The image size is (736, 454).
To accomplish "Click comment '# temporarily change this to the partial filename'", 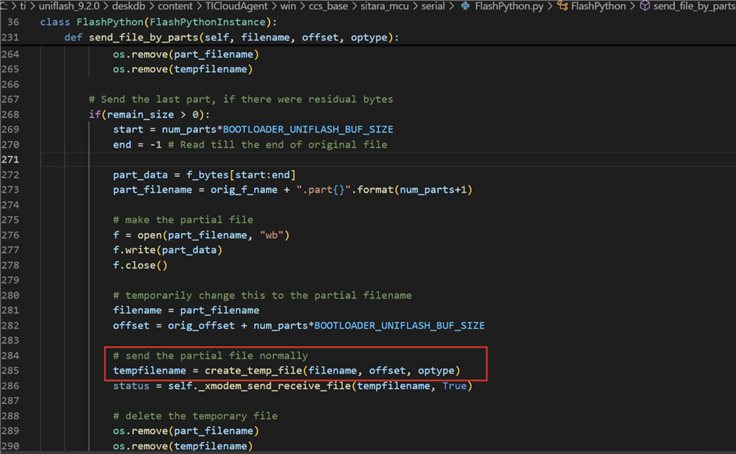I will [x=262, y=295].
